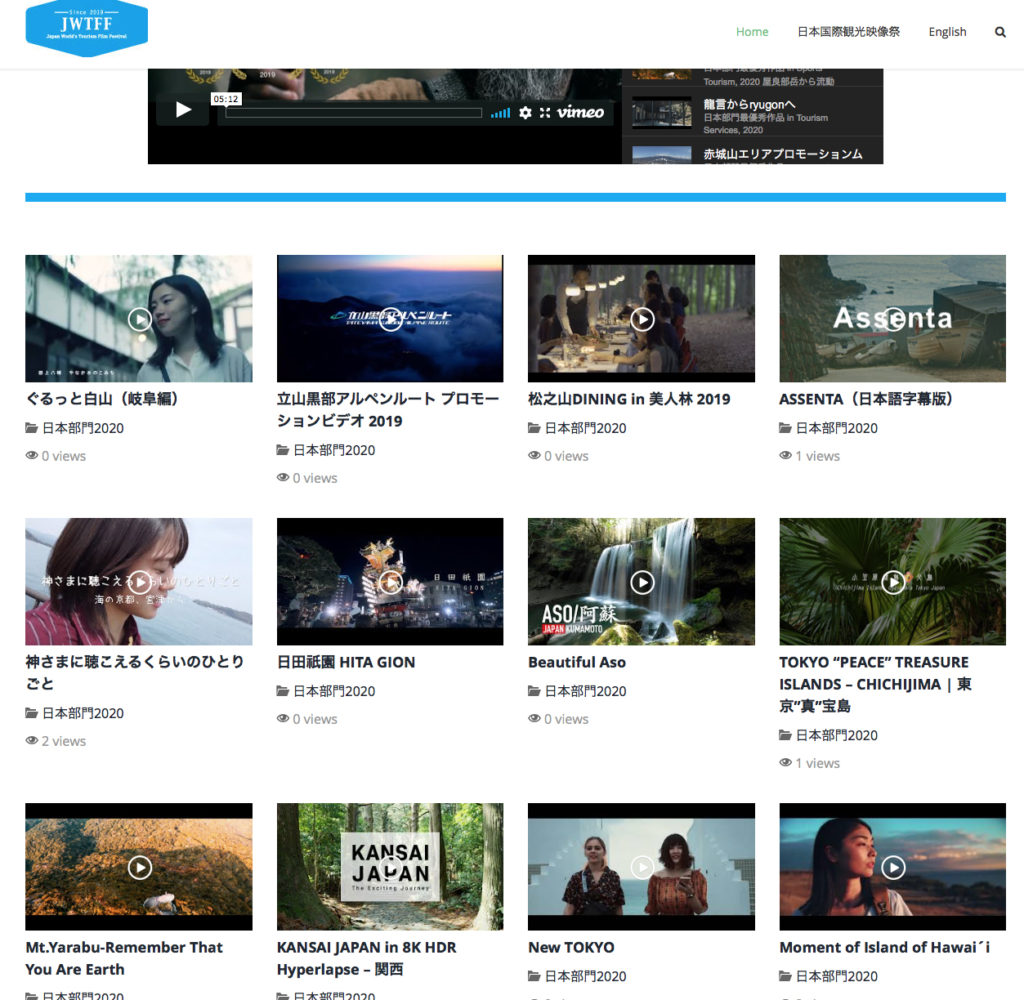This screenshot has height=1000, width=1024.
Task: Enter fullscreen via the player's fullscreen icon
Action: click(x=548, y=112)
